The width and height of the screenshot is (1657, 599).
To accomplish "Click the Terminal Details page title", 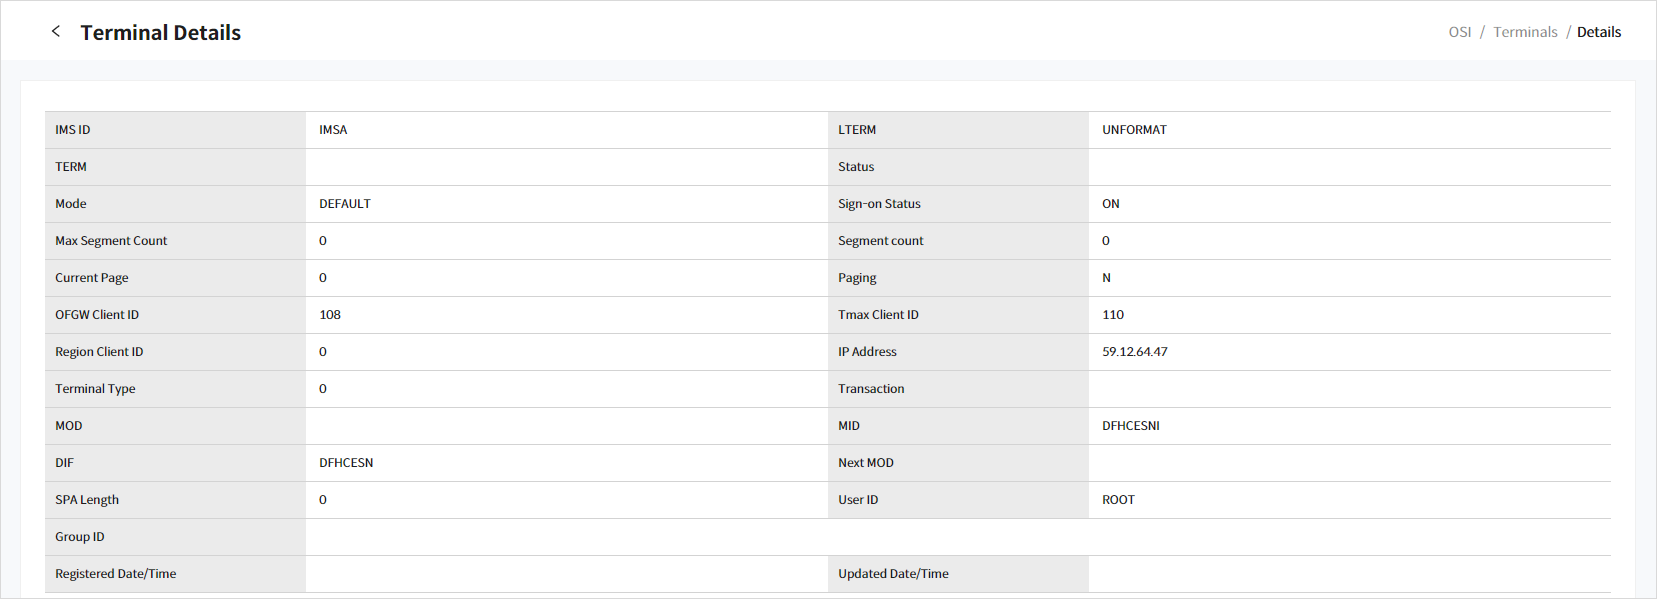I will pos(161,33).
